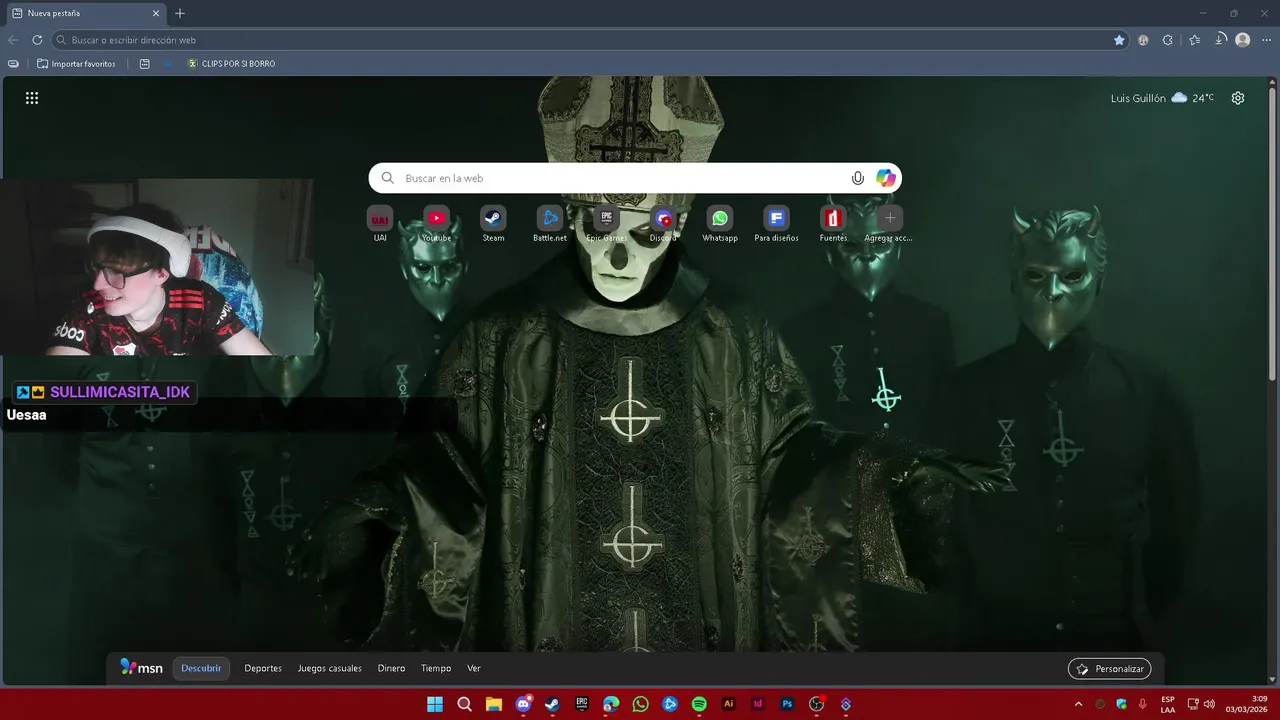Open File Explorer from taskbar

[494, 704]
